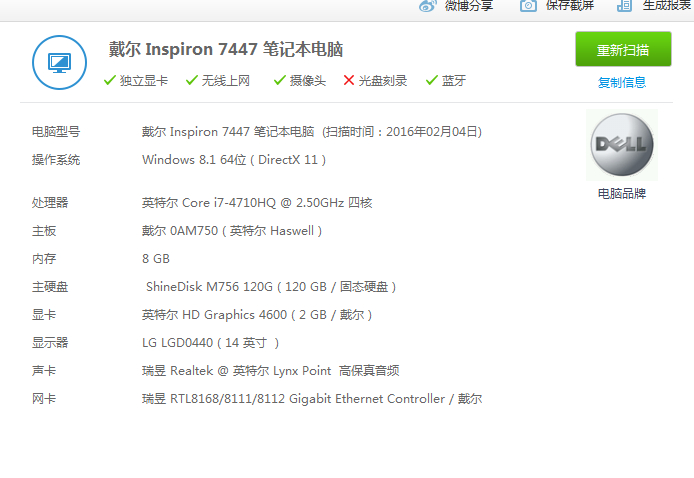Click the 主板 label
Image resolution: width=694 pixels, height=478 pixels.
tap(44, 231)
